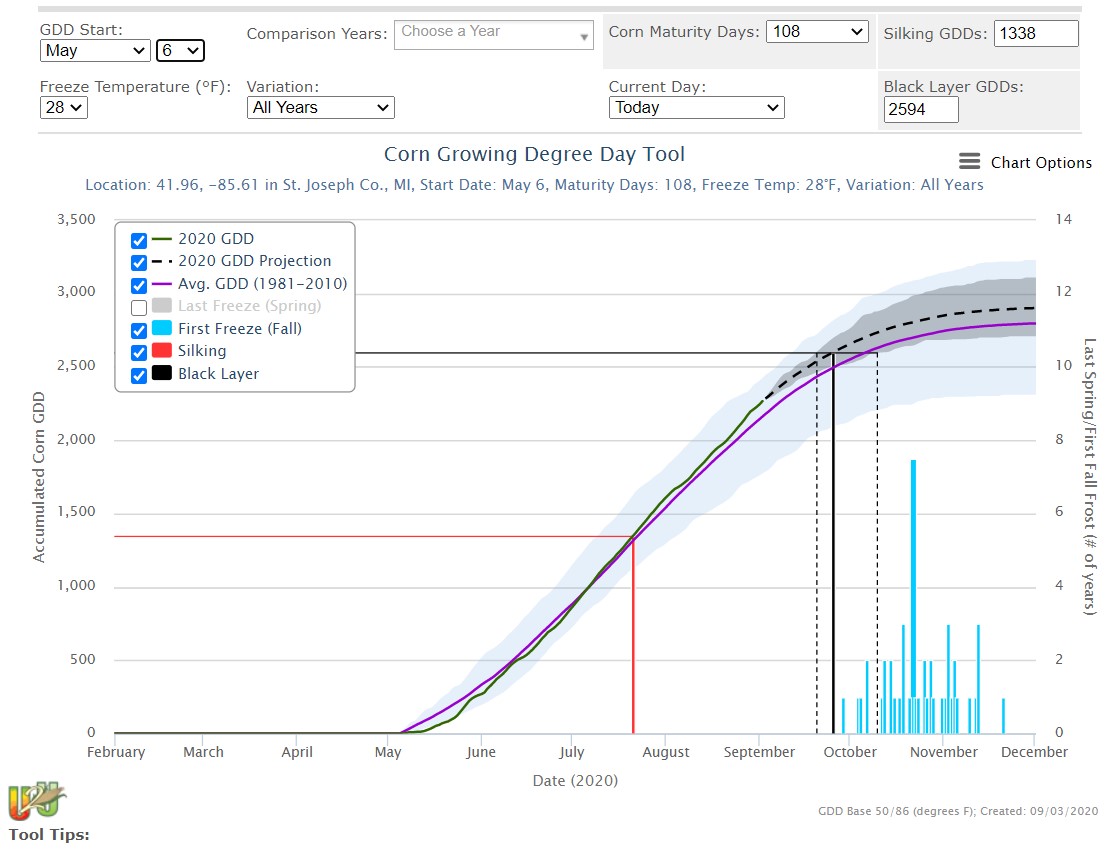Open the Variation dropdown

coord(320,107)
